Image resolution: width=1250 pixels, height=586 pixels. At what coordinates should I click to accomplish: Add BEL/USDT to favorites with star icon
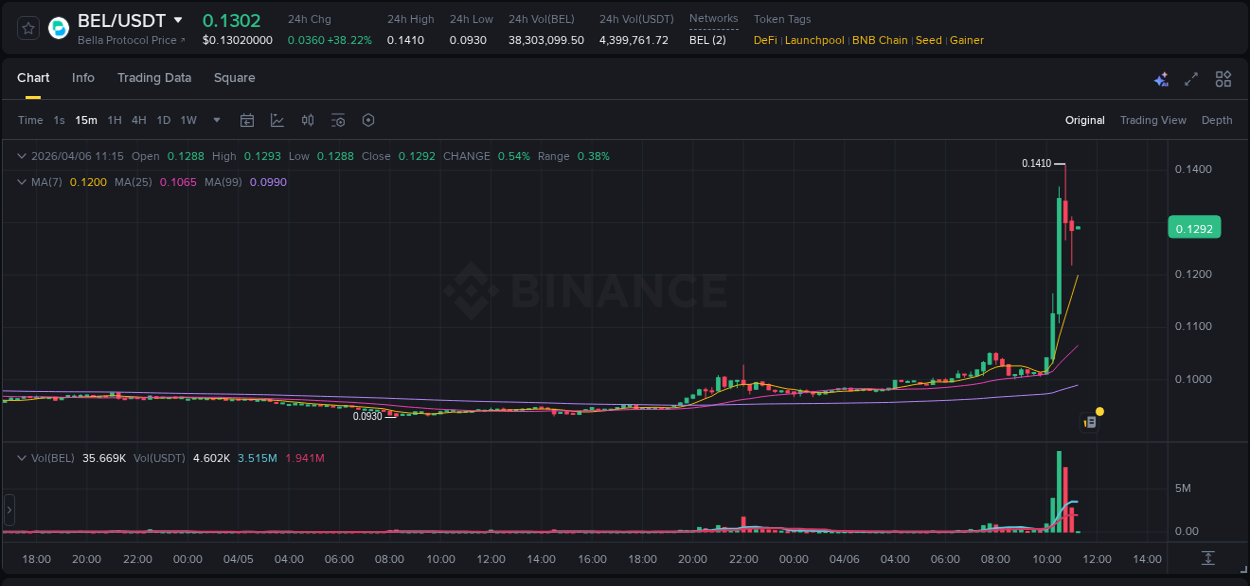[x=28, y=28]
